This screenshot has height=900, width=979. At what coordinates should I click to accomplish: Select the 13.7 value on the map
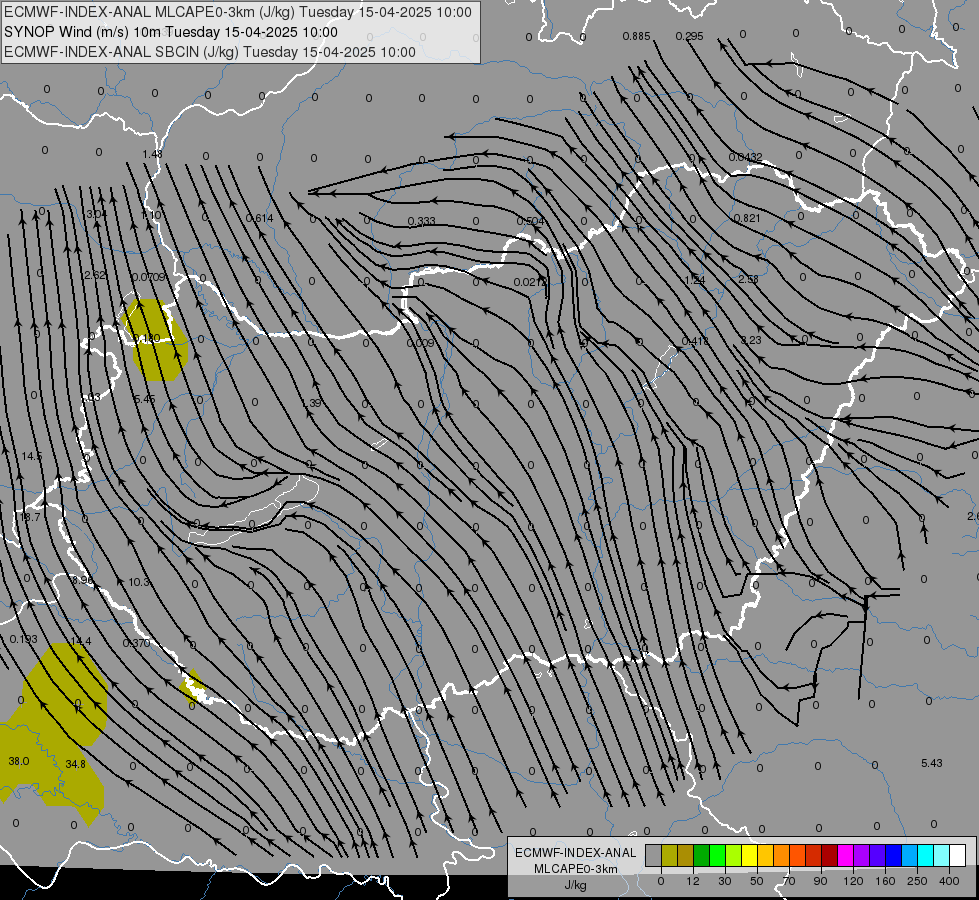click(x=30, y=518)
